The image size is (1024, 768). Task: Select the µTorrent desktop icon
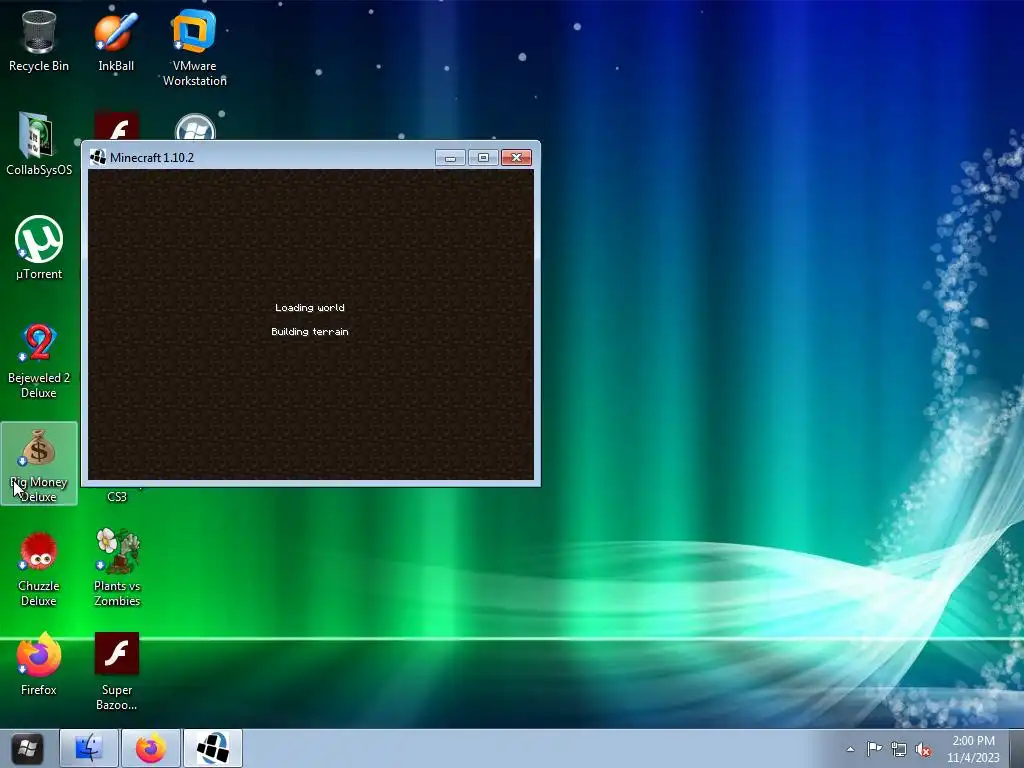[39, 248]
